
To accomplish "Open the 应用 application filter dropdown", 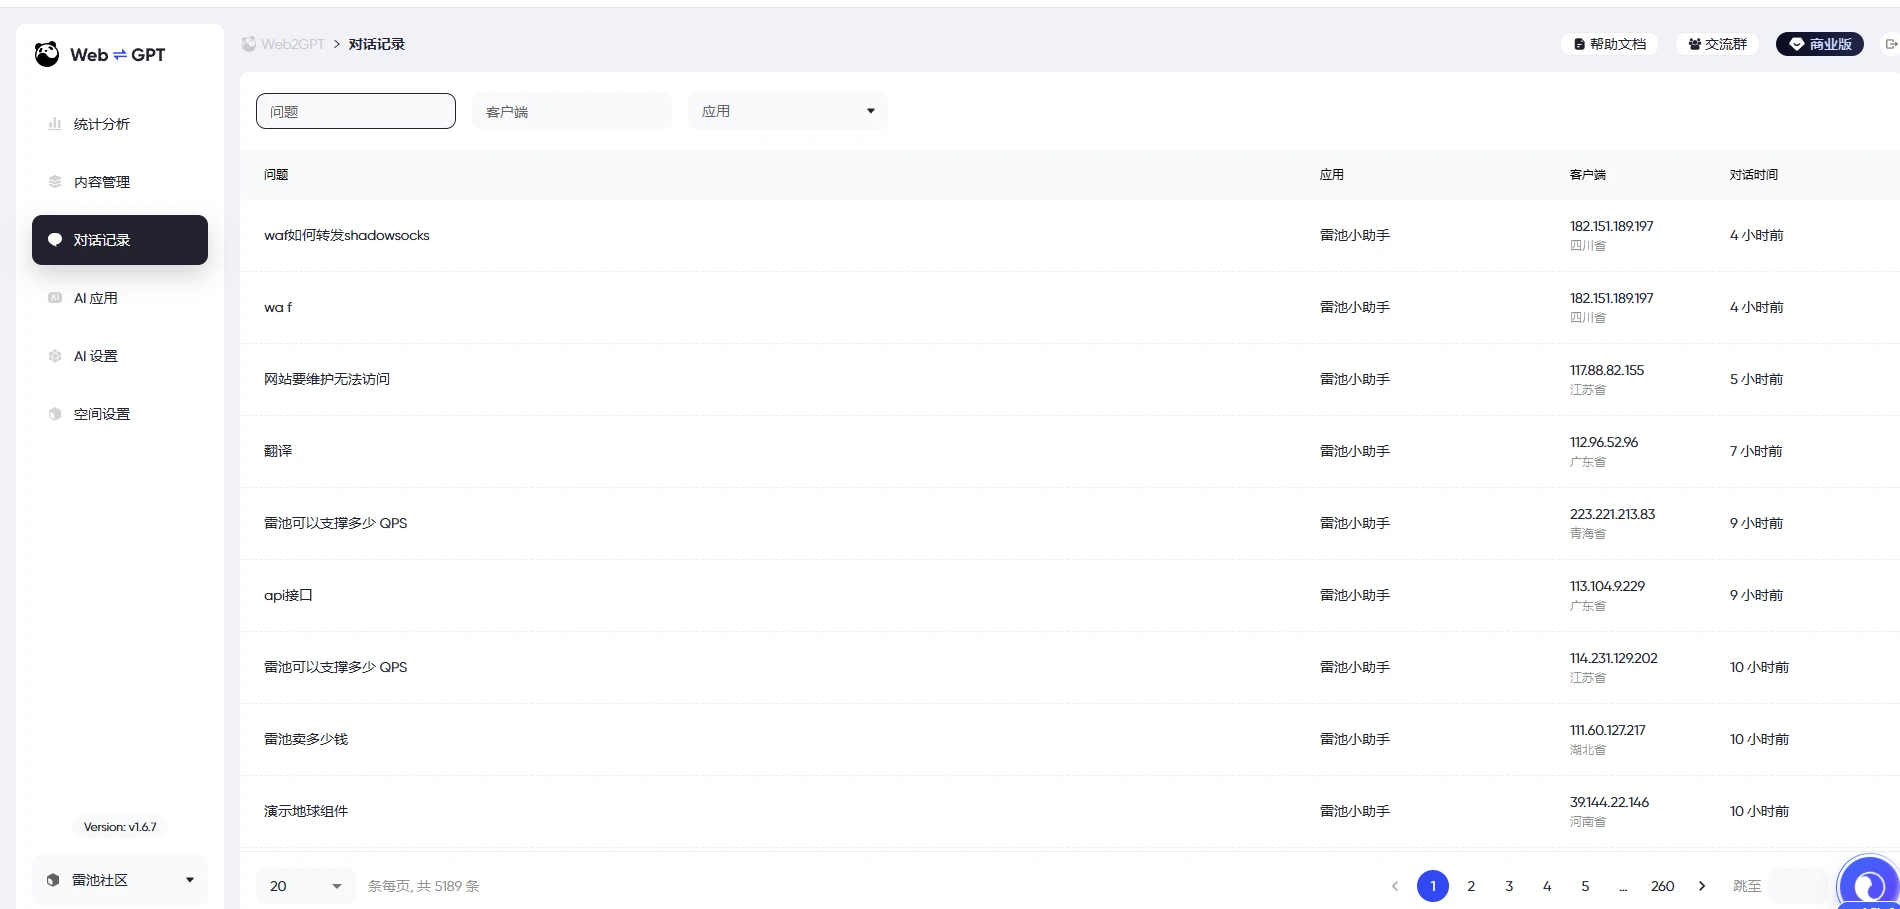I will click(x=788, y=111).
